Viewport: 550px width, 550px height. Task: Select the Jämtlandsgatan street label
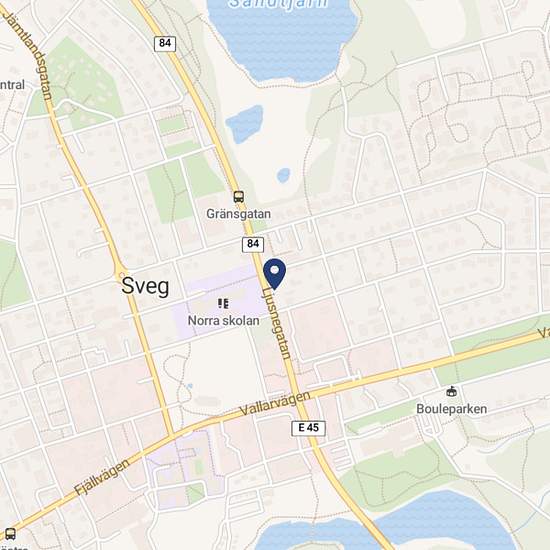pyautogui.click(x=29, y=55)
